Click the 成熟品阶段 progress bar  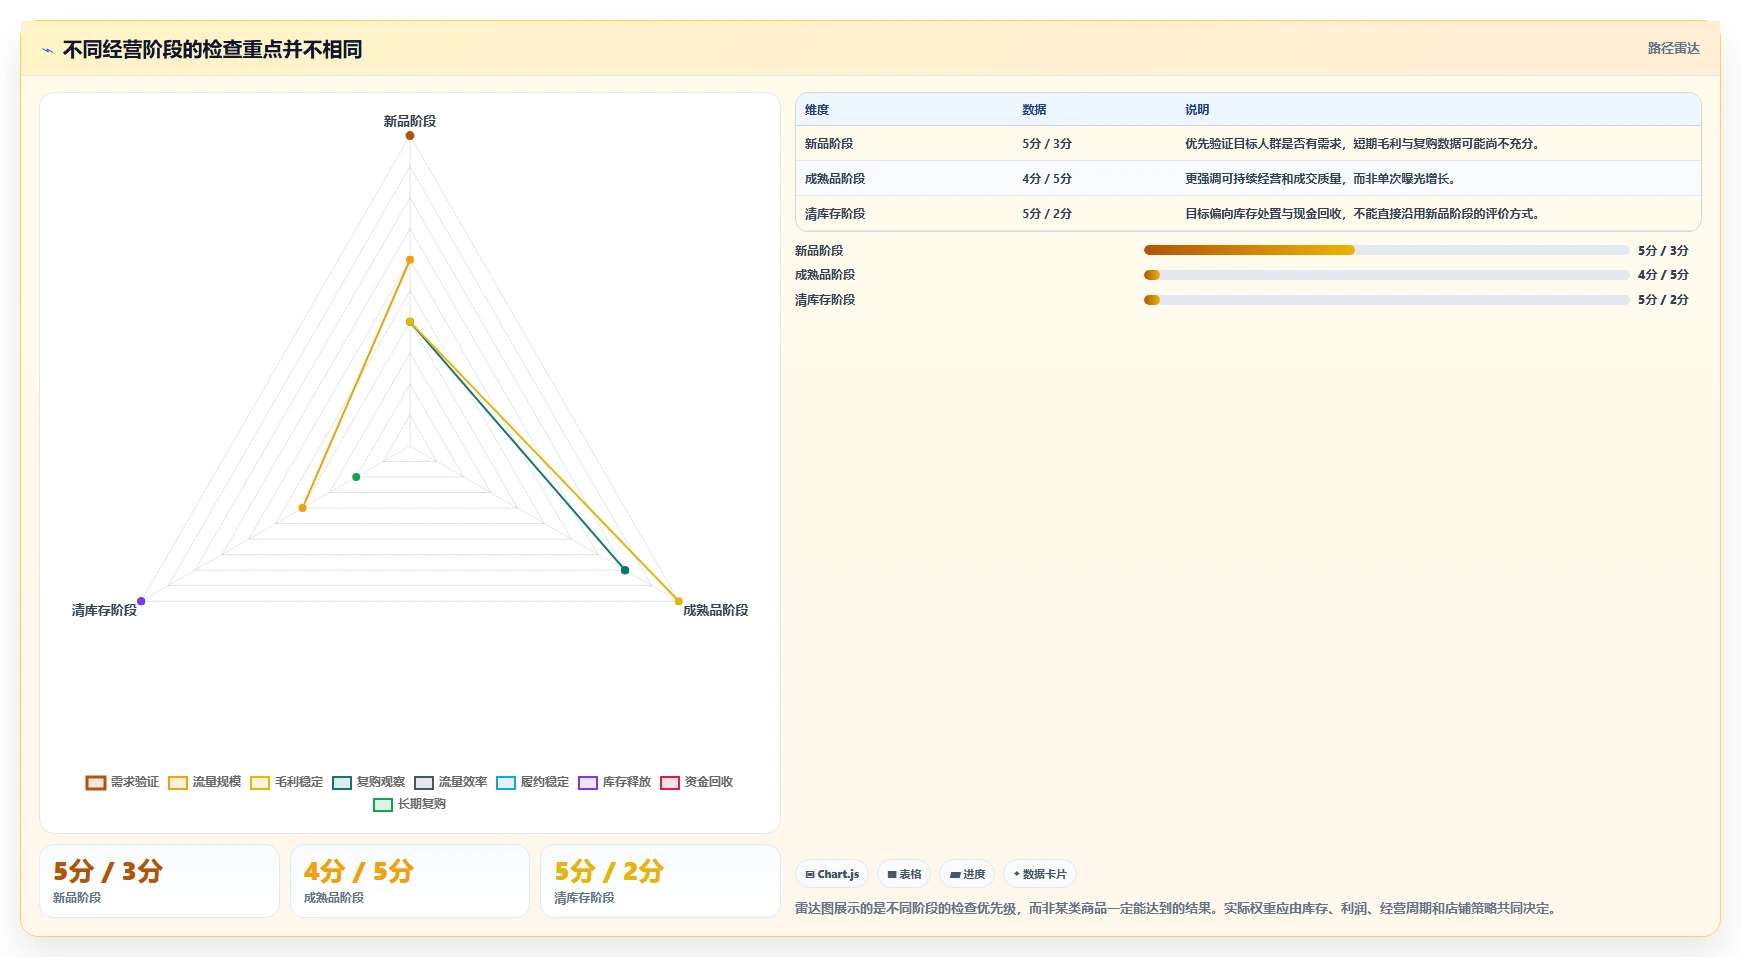point(1386,275)
